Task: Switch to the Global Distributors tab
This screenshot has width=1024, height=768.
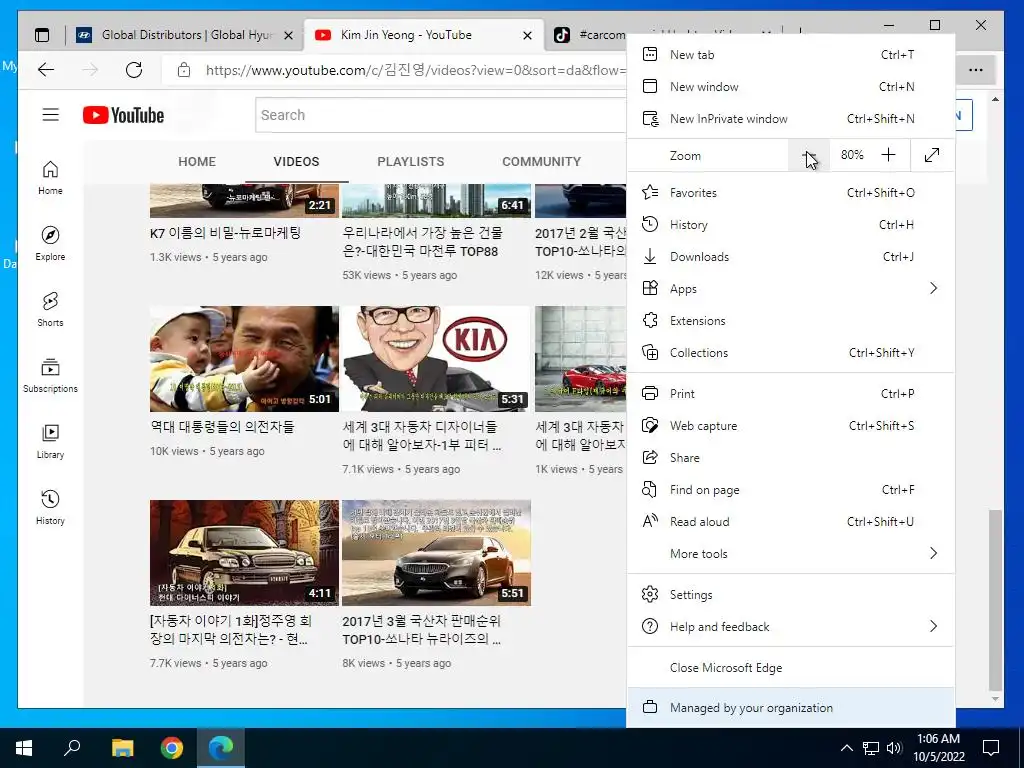Action: tap(186, 35)
